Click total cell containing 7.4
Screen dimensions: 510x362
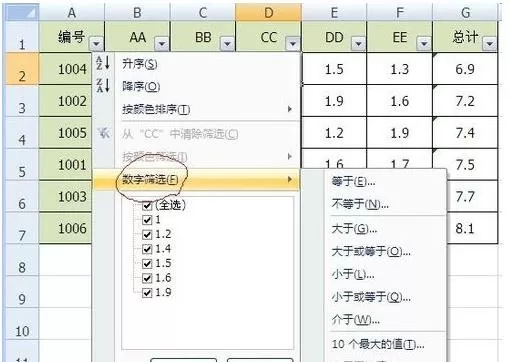465,133
